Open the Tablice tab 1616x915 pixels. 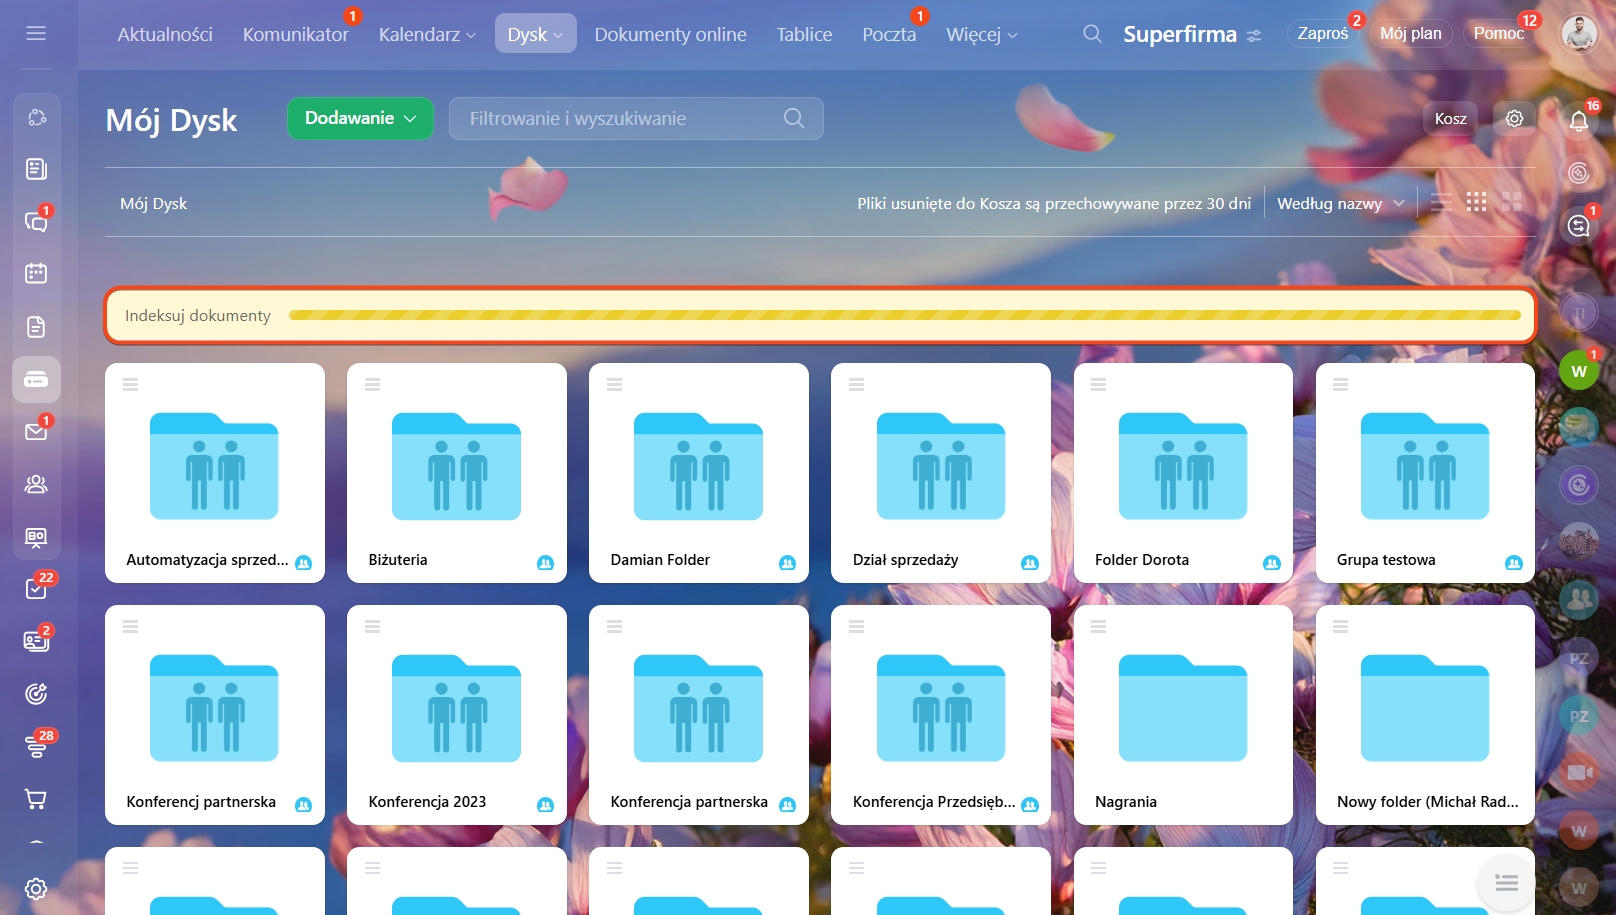pyautogui.click(x=804, y=34)
